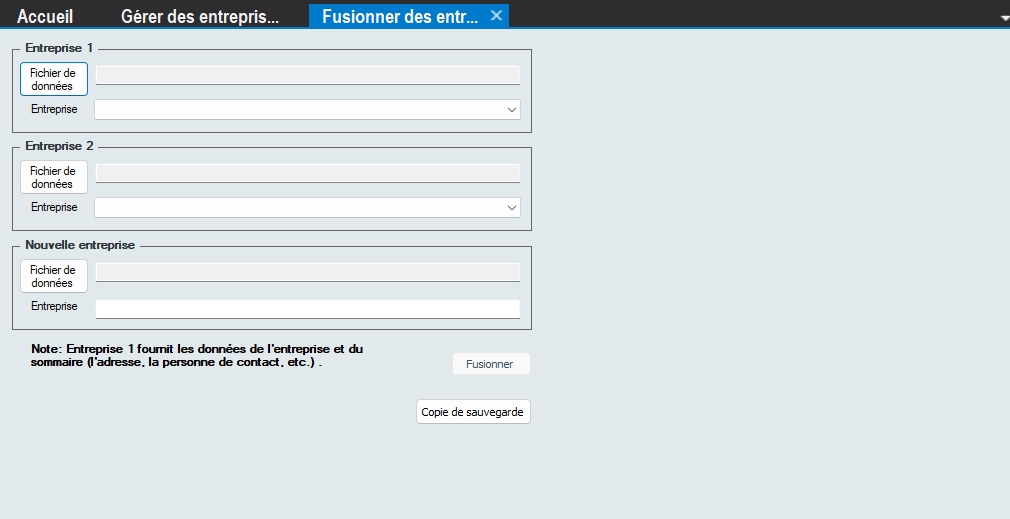The width and height of the screenshot is (1010, 519).
Task: Click inside the Entreprise 1 combo box field
Action: coord(298,109)
